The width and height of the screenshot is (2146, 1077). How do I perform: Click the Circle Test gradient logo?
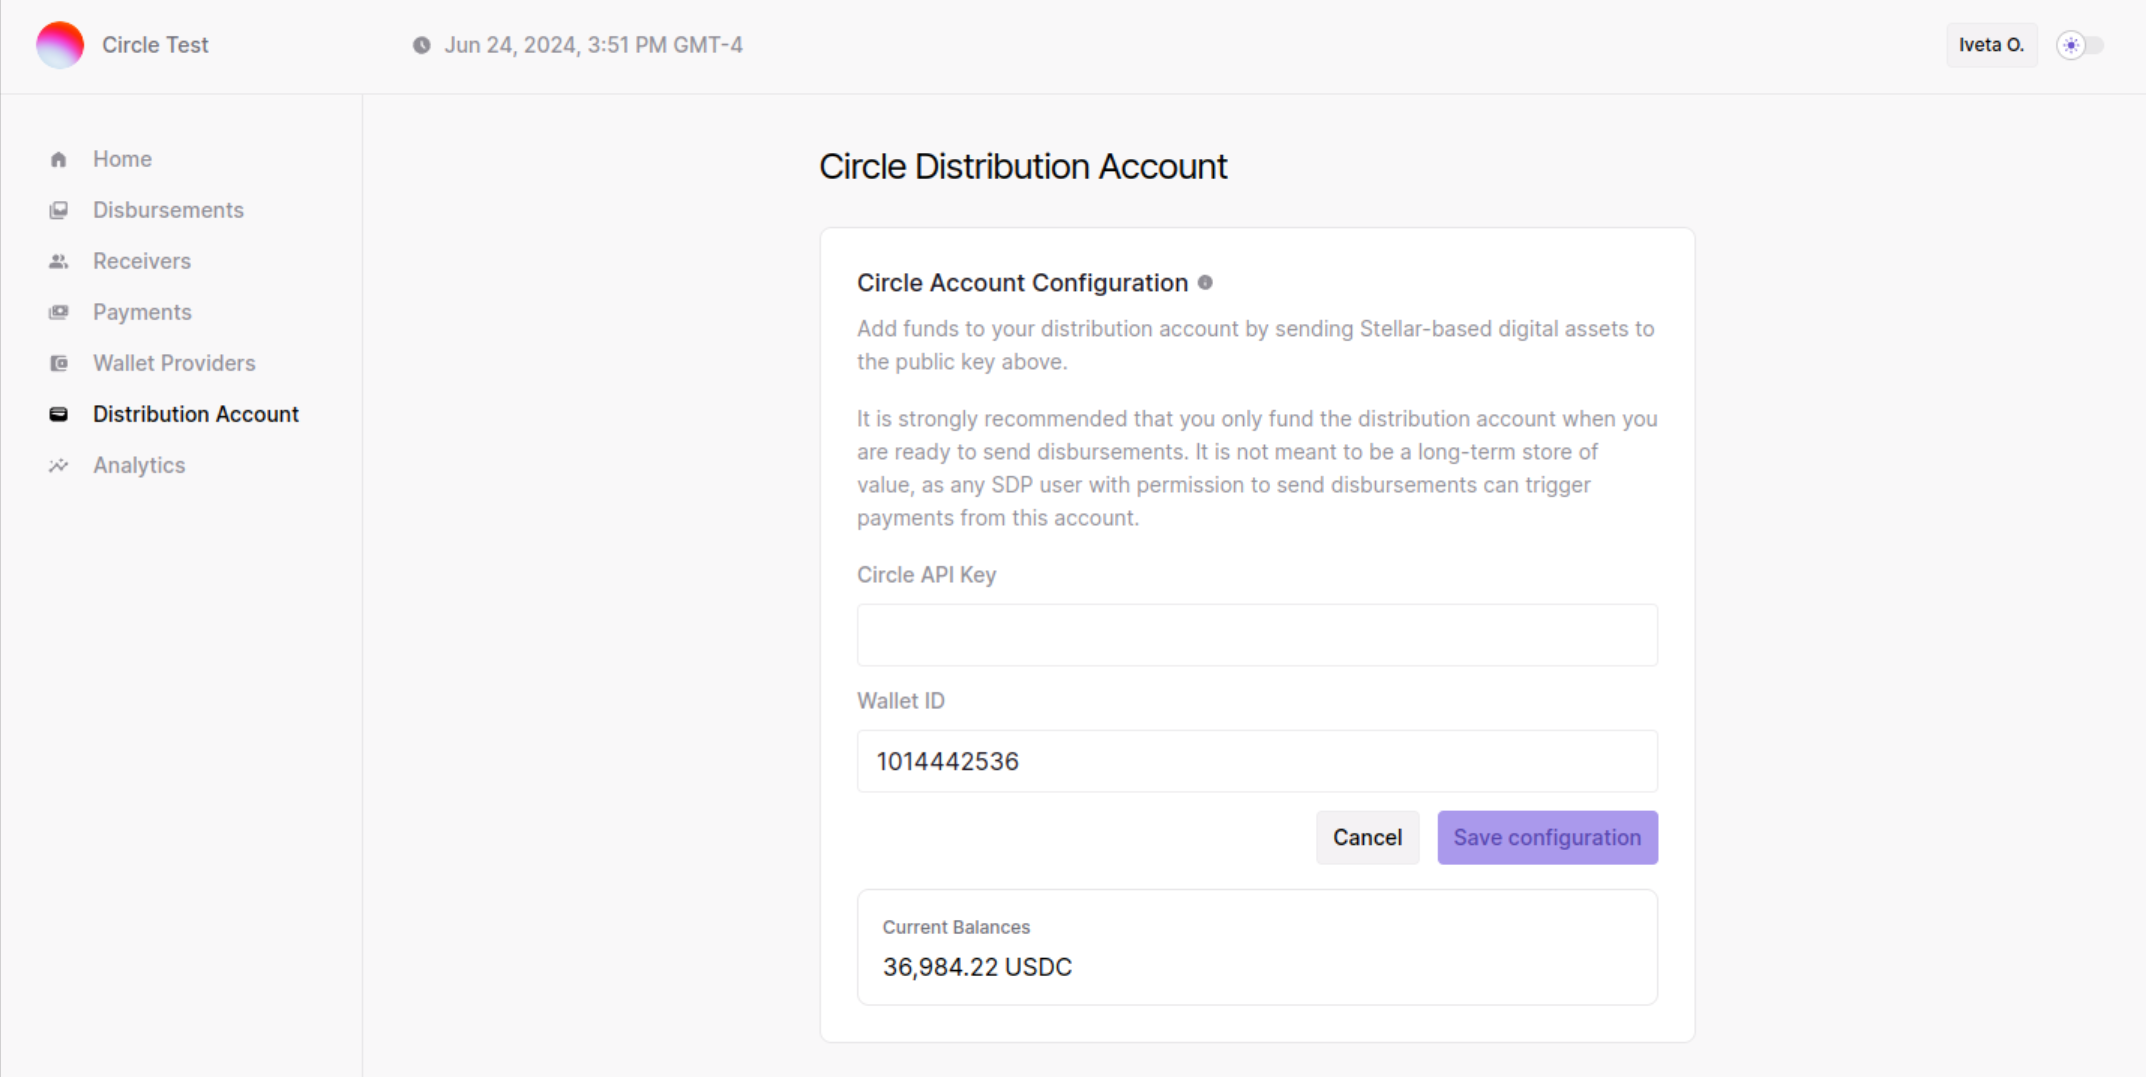[x=60, y=45]
